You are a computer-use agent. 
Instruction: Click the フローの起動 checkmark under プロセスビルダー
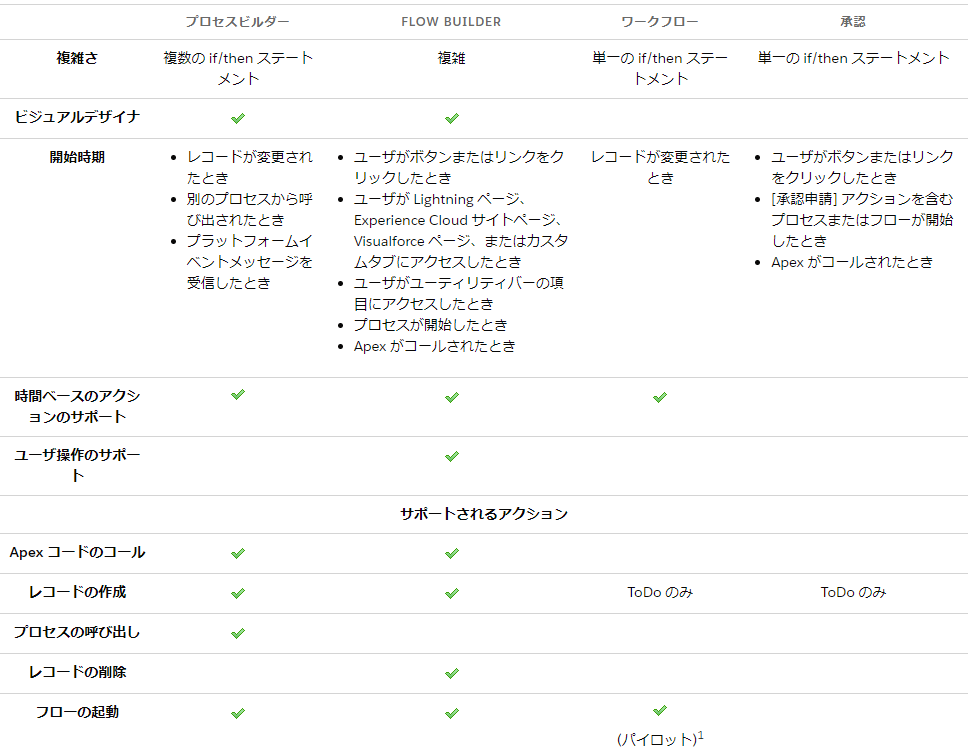pyautogui.click(x=238, y=713)
